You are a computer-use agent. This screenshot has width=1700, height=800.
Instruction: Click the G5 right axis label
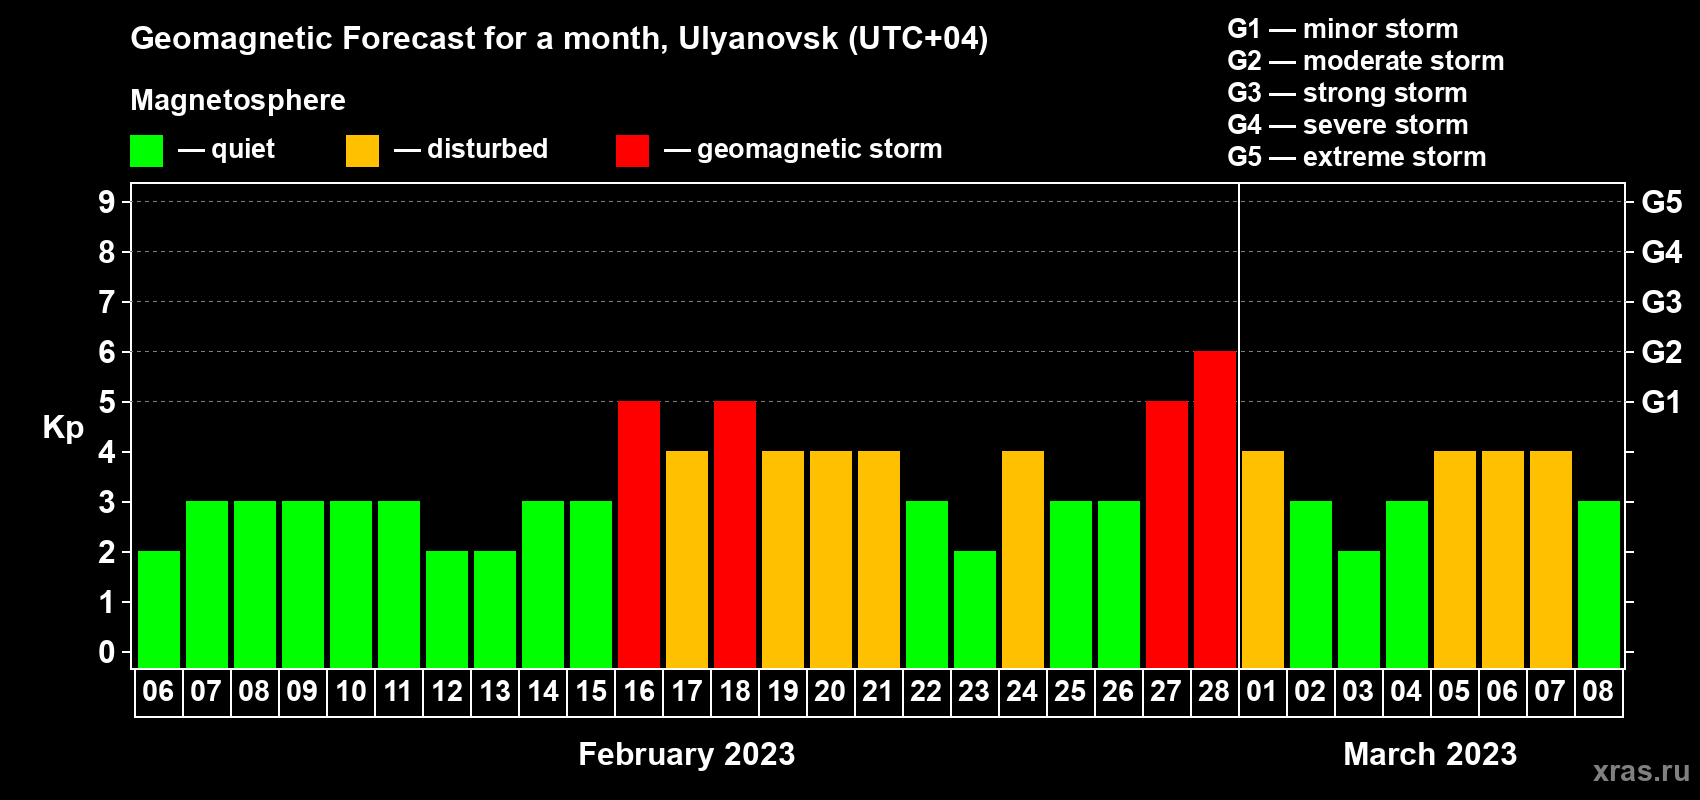click(x=1662, y=202)
